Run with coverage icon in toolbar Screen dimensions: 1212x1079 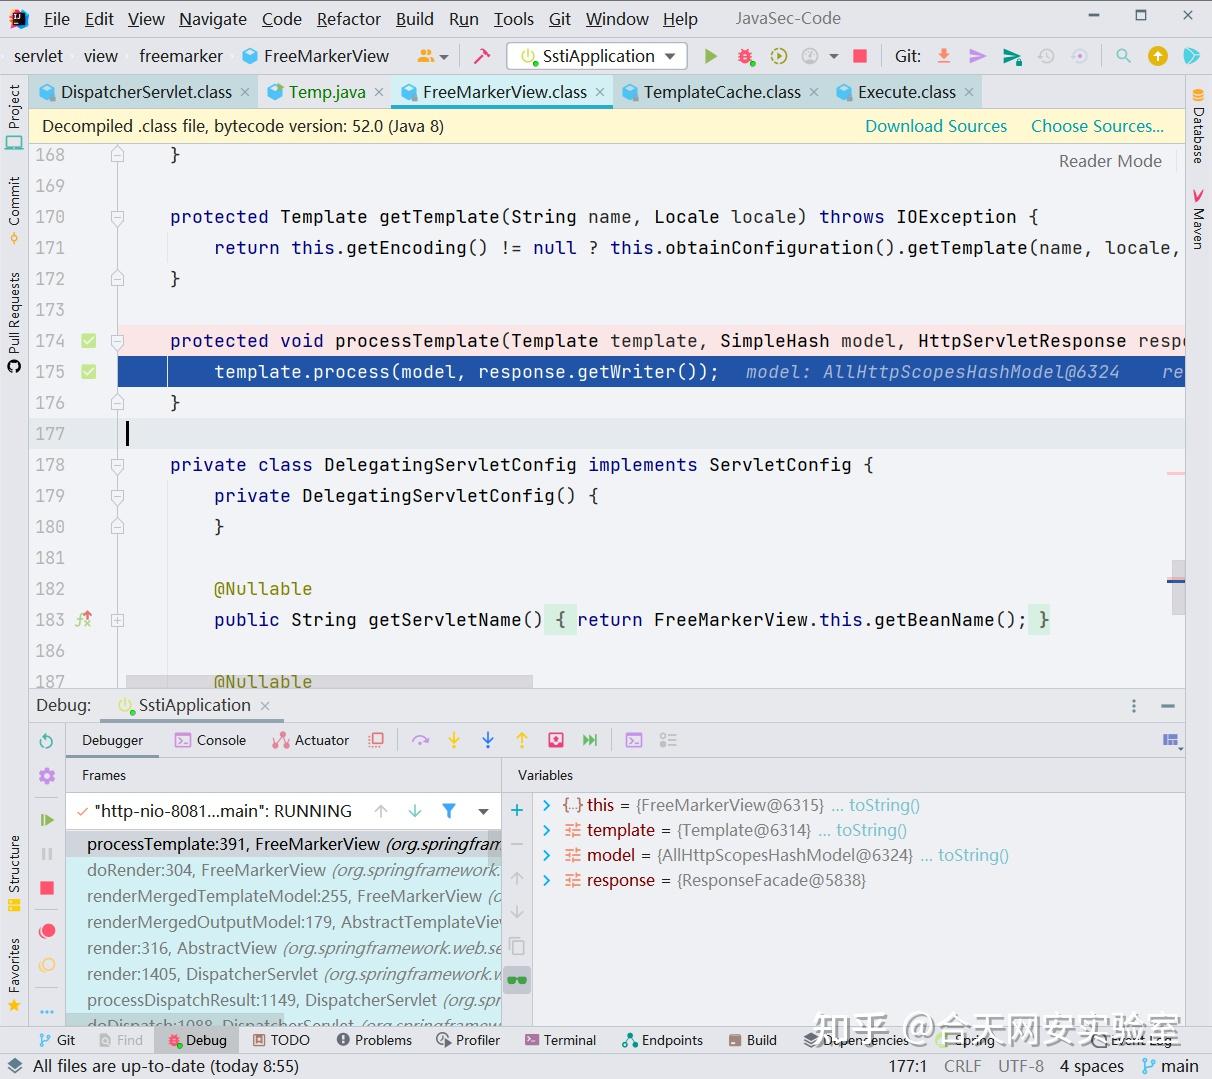coord(779,56)
